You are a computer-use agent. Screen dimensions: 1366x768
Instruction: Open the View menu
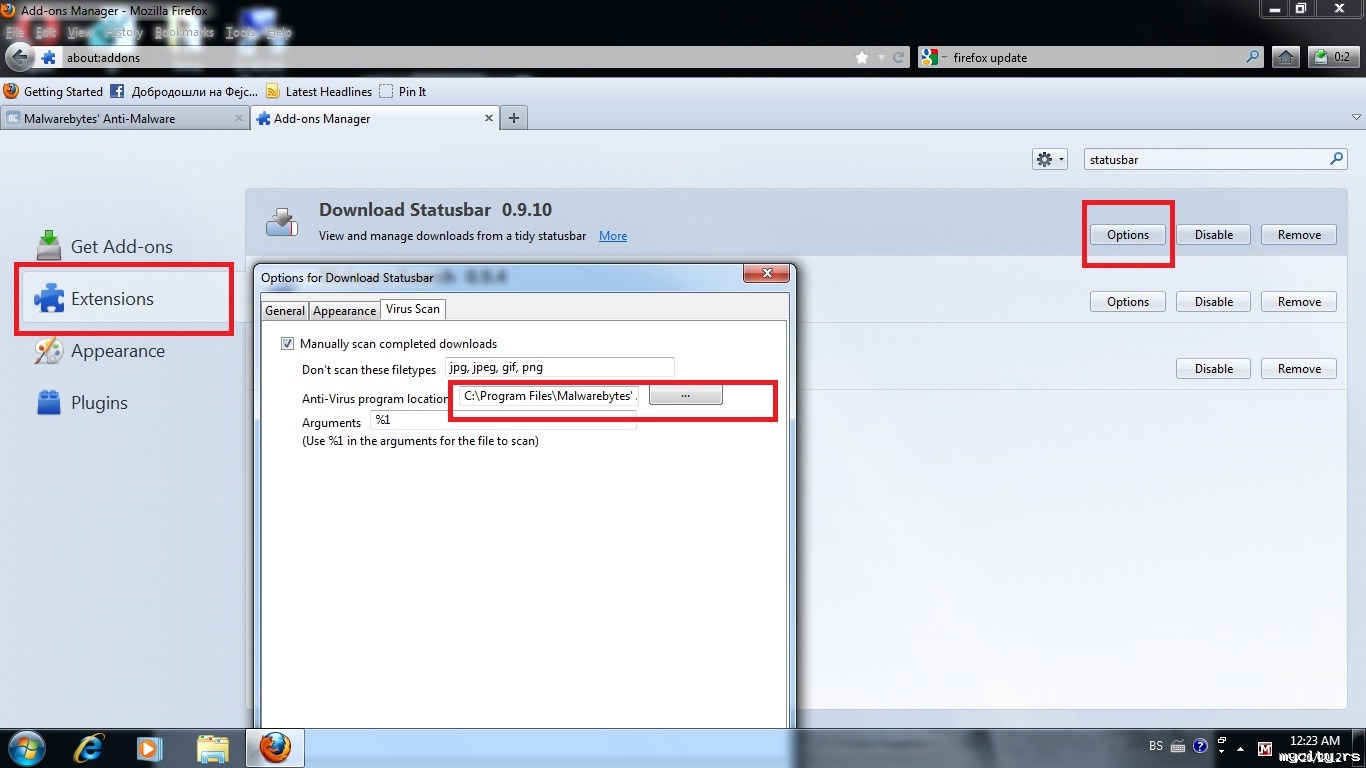click(80, 32)
